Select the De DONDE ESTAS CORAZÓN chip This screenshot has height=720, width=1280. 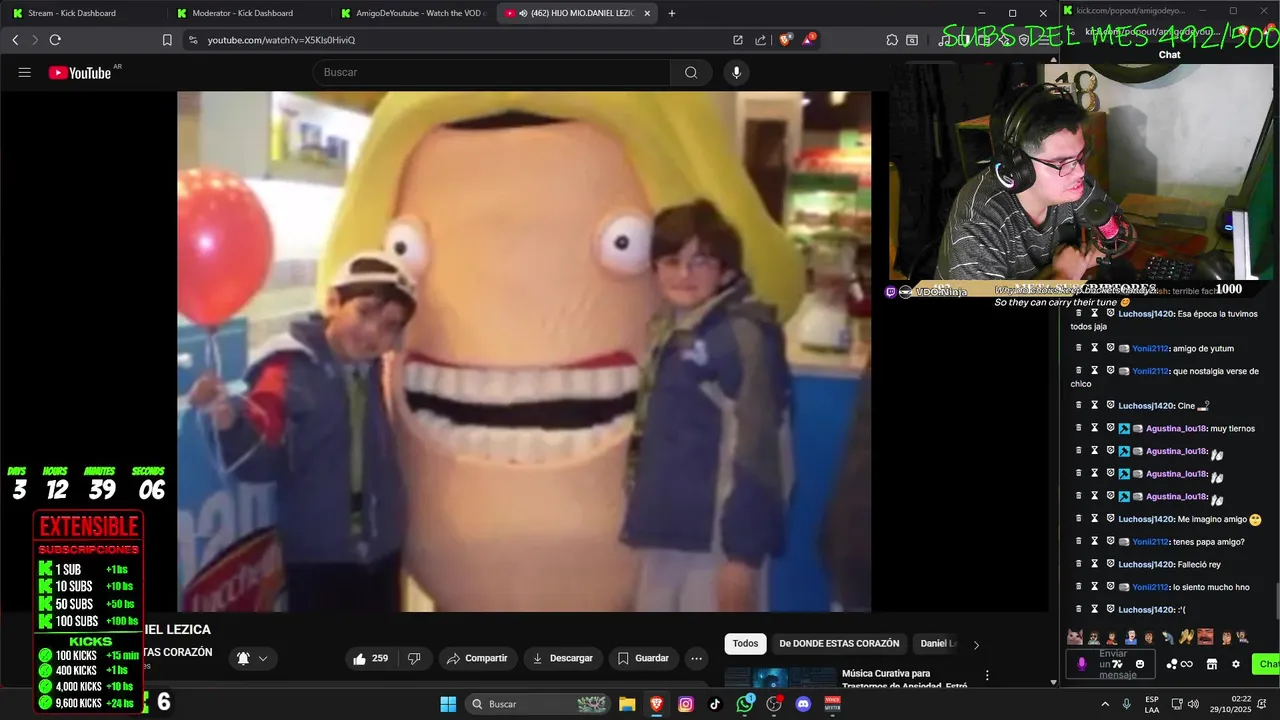[839, 643]
